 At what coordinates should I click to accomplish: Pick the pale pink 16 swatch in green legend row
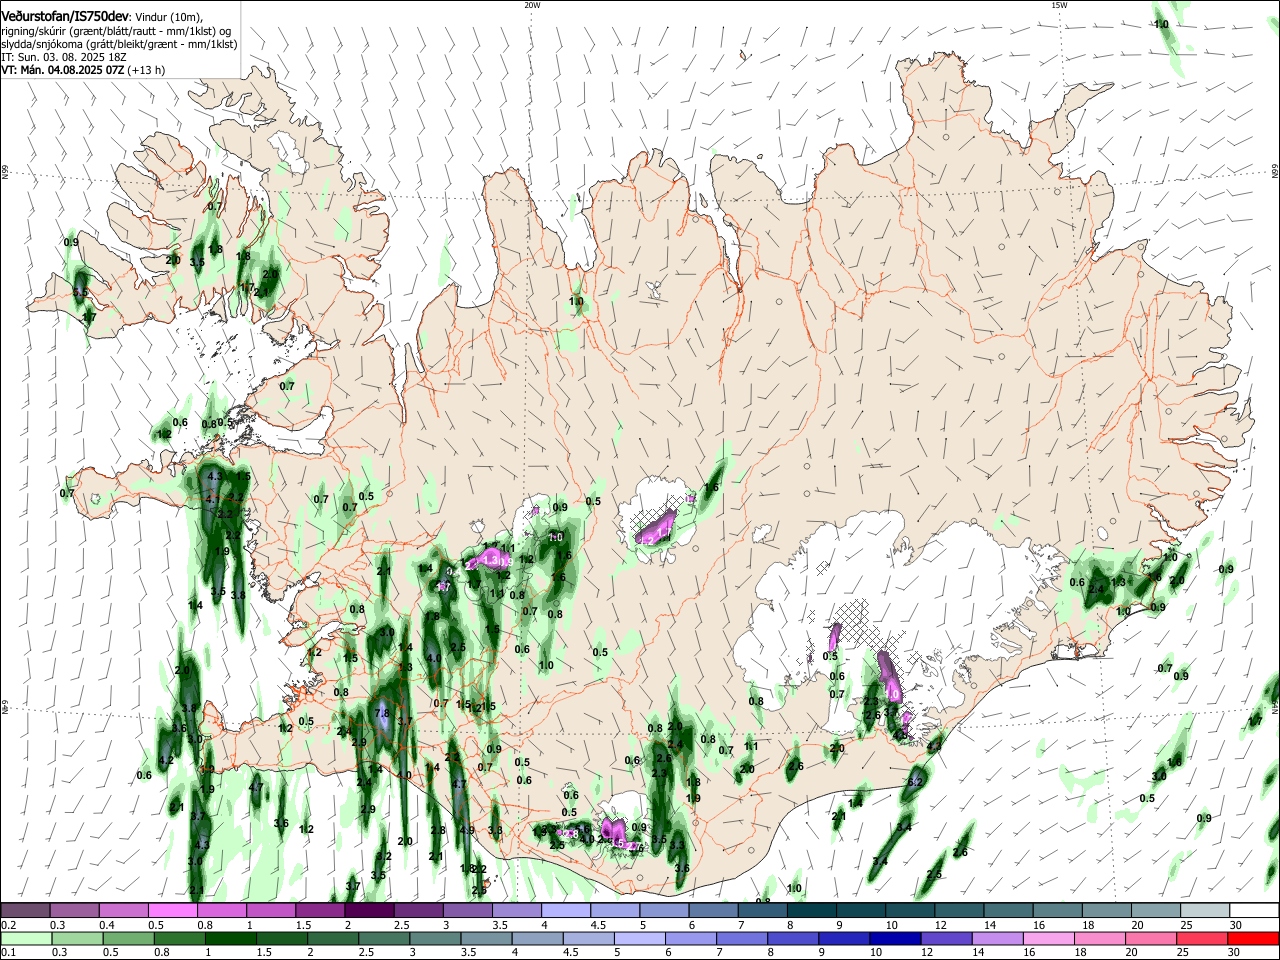pyautogui.click(x=1049, y=939)
